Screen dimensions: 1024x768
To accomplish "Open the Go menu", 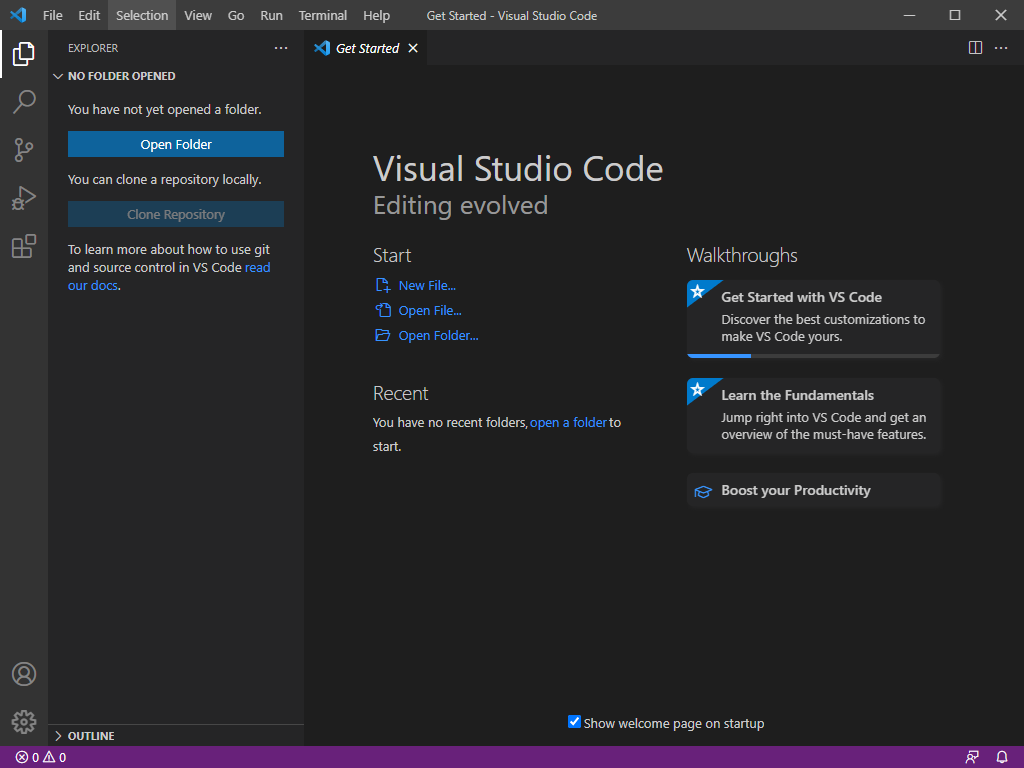I will pos(236,15).
